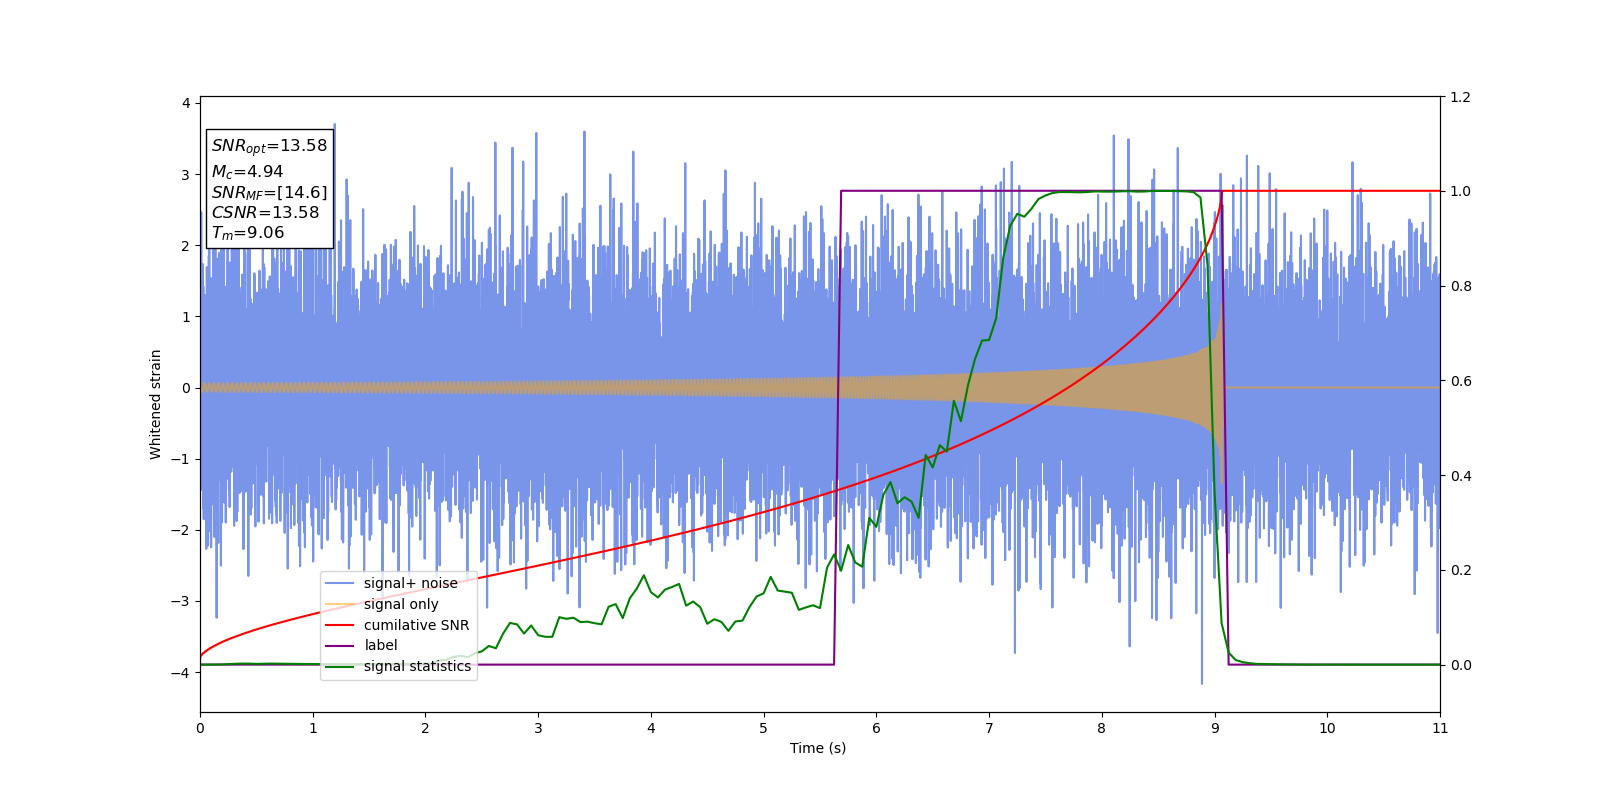Click the 'Time (s)' axis label

click(818, 748)
